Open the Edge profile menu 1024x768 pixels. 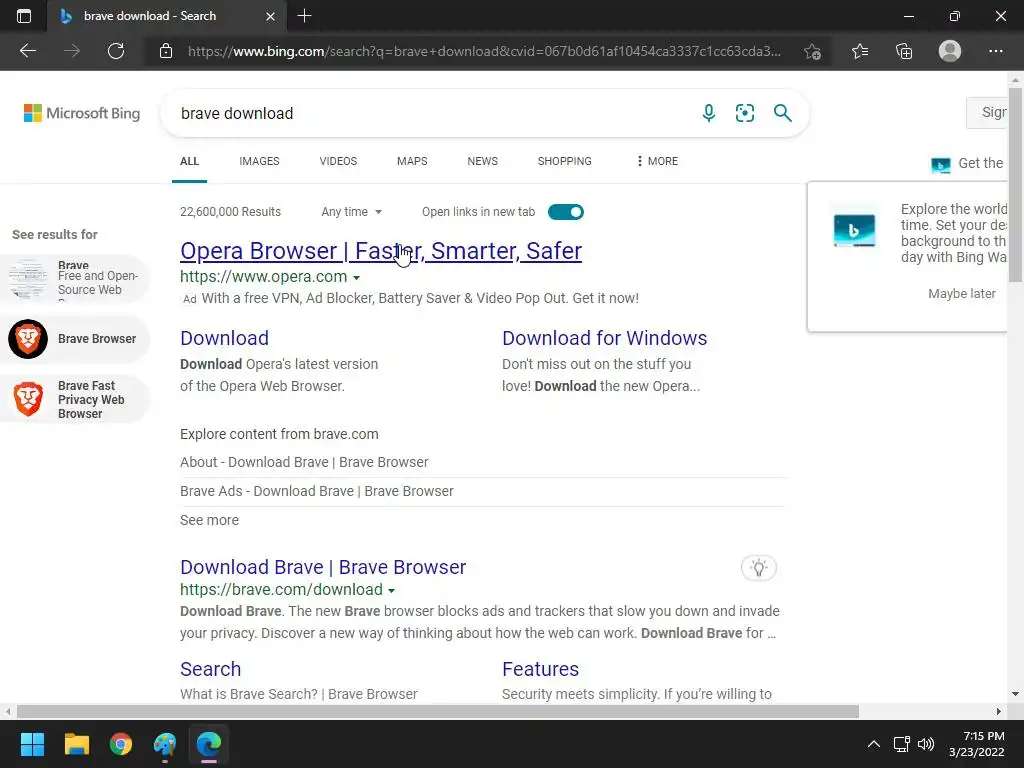(x=950, y=51)
